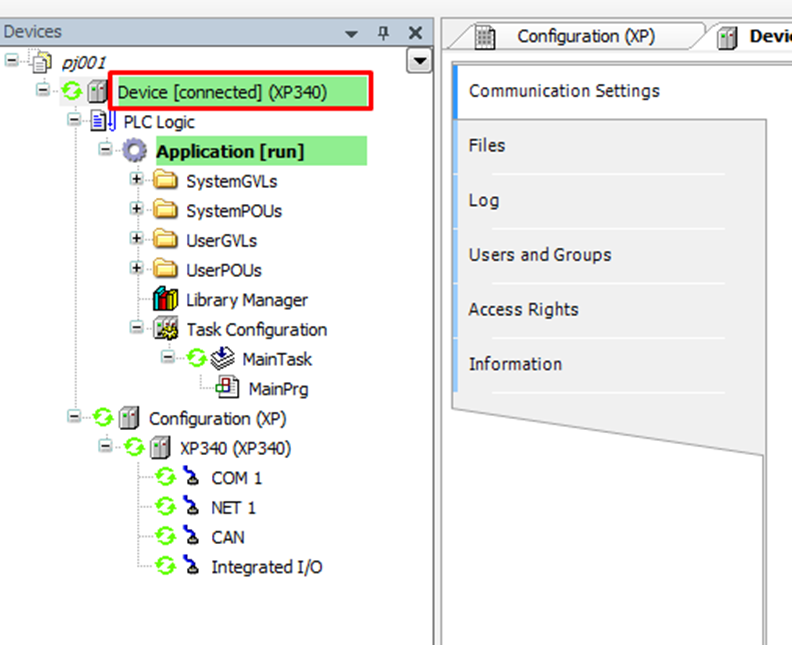Click the PLC Logic document icon
This screenshot has height=645, width=792.
pos(104,122)
